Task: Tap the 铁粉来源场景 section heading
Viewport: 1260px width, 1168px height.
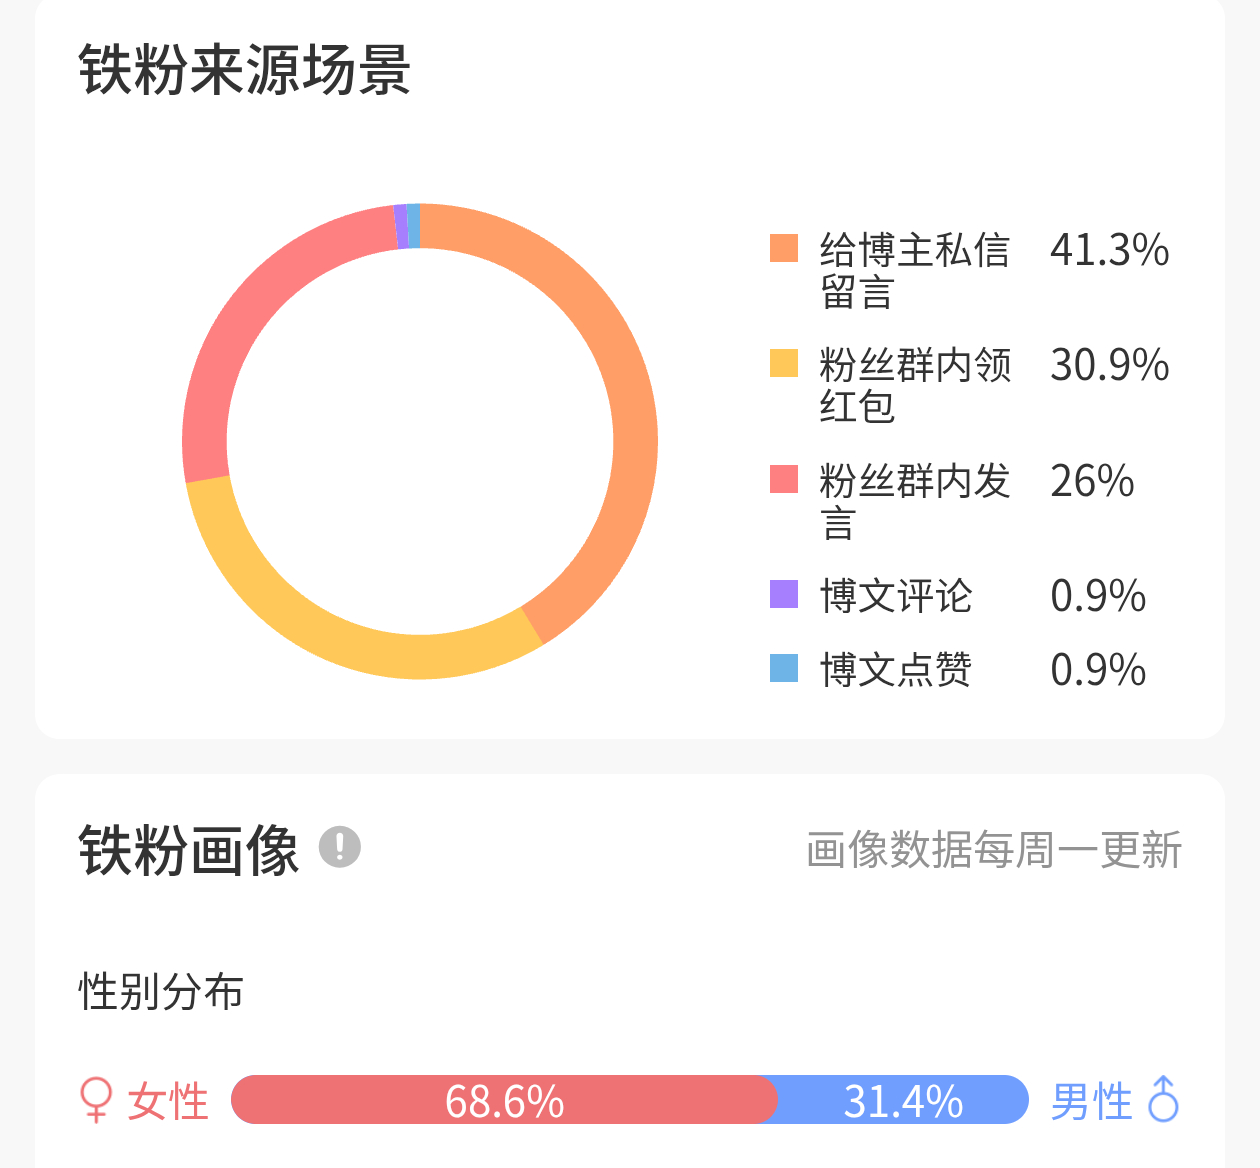Action: coord(245,70)
